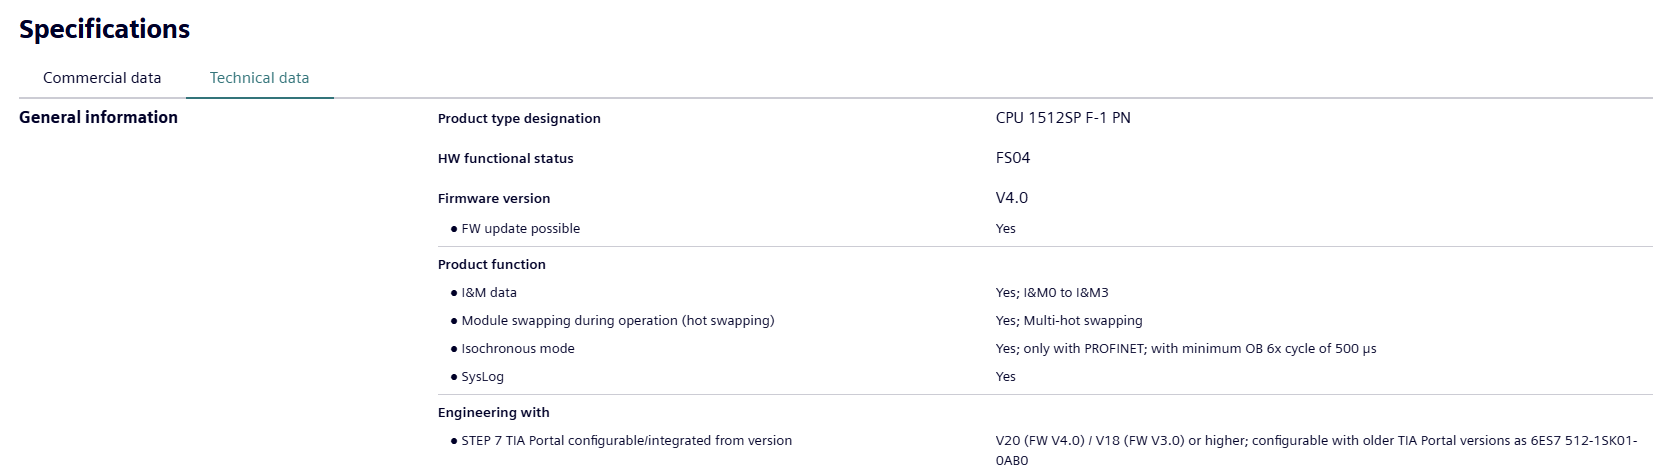Click the Isochronous mode row label
This screenshot has height=475, width=1653.
click(517, 348)
